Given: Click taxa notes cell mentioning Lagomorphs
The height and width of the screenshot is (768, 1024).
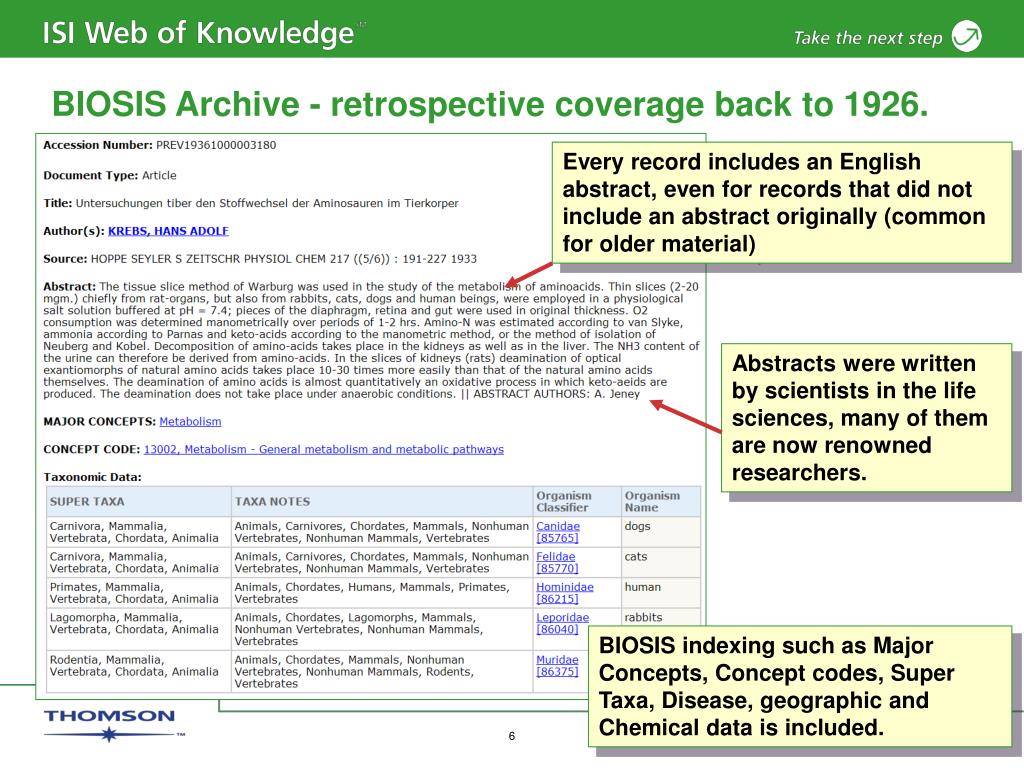Looking at the screenshot, I should coord(382,630).
